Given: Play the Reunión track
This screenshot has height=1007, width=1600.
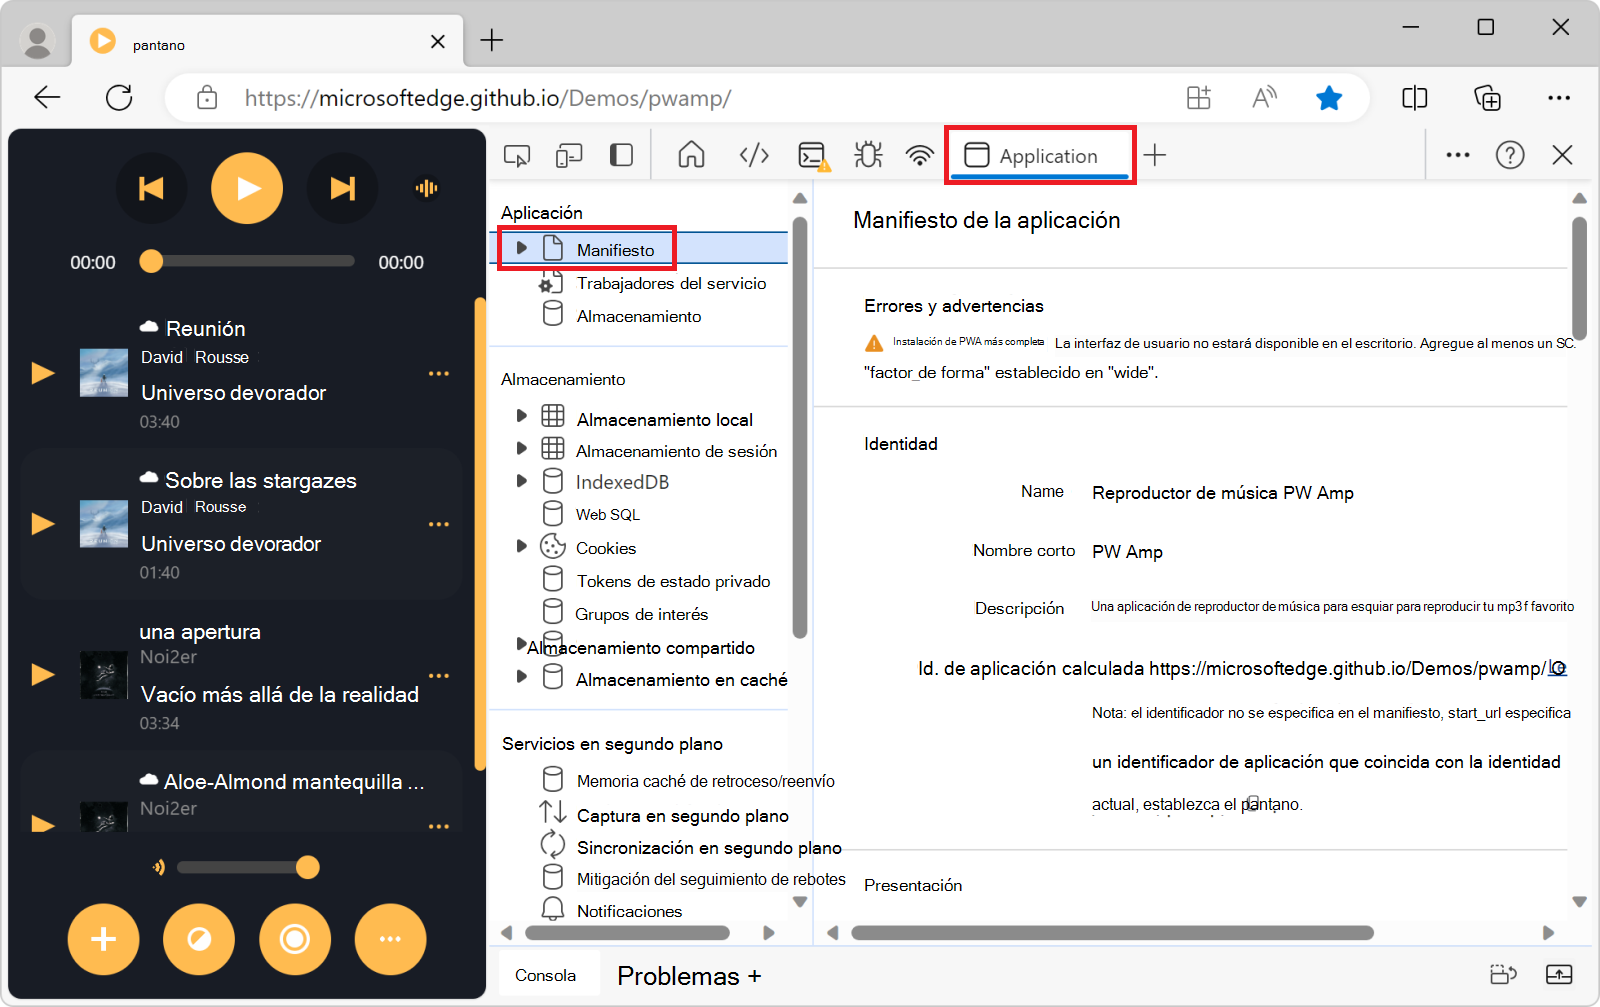Looking at the screenshot, I should (43, 372).
